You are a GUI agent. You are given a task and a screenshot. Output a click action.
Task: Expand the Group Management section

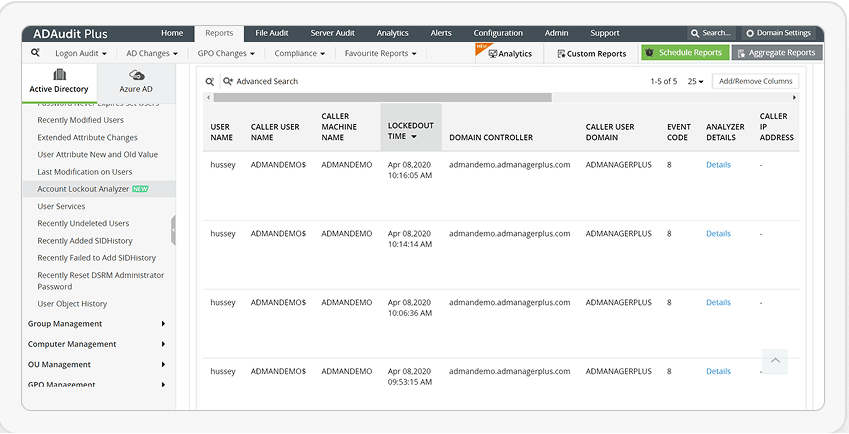click(96, 324)
